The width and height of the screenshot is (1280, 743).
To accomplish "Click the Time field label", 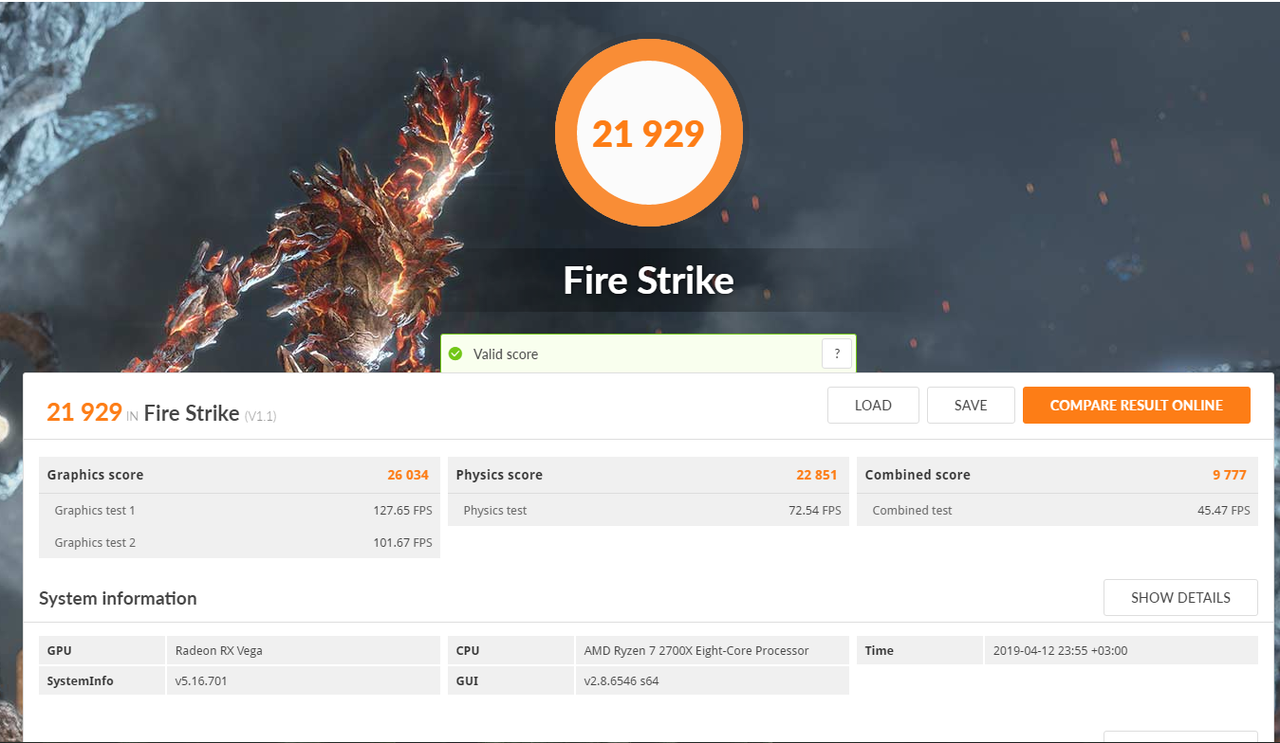I will 879,650.
